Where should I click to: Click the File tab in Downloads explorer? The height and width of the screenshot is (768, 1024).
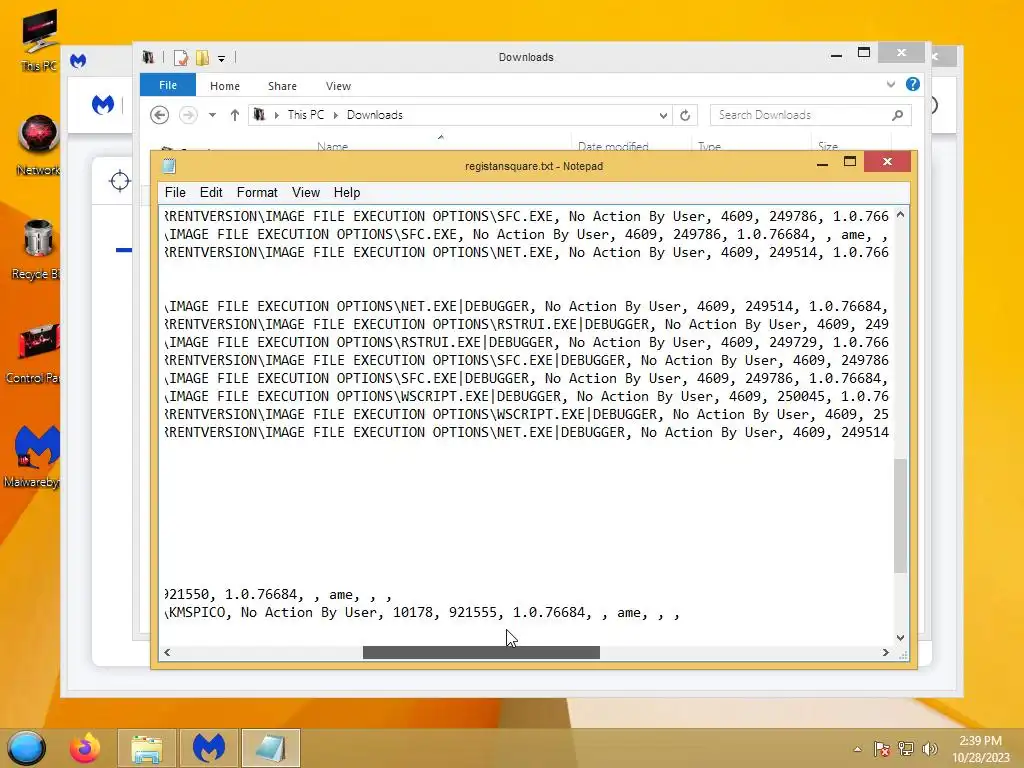(x=168, y=85)
